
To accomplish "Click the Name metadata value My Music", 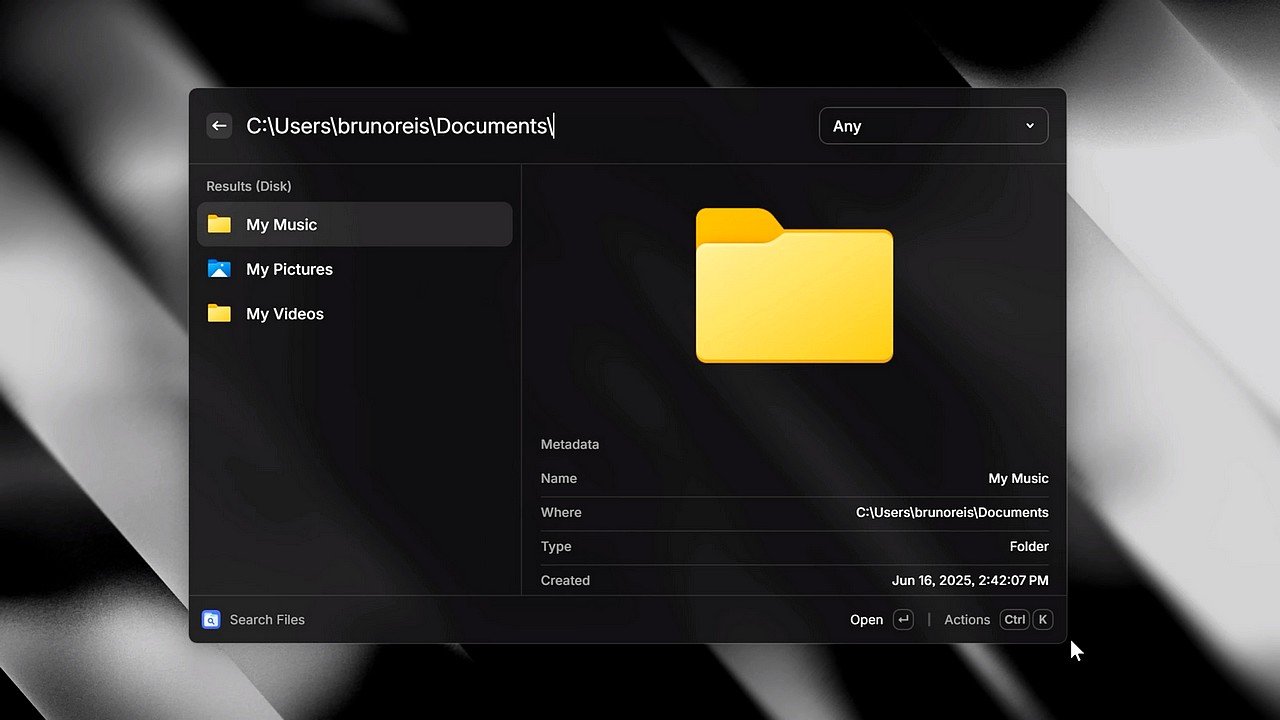I will click(x=1018, y=478).
